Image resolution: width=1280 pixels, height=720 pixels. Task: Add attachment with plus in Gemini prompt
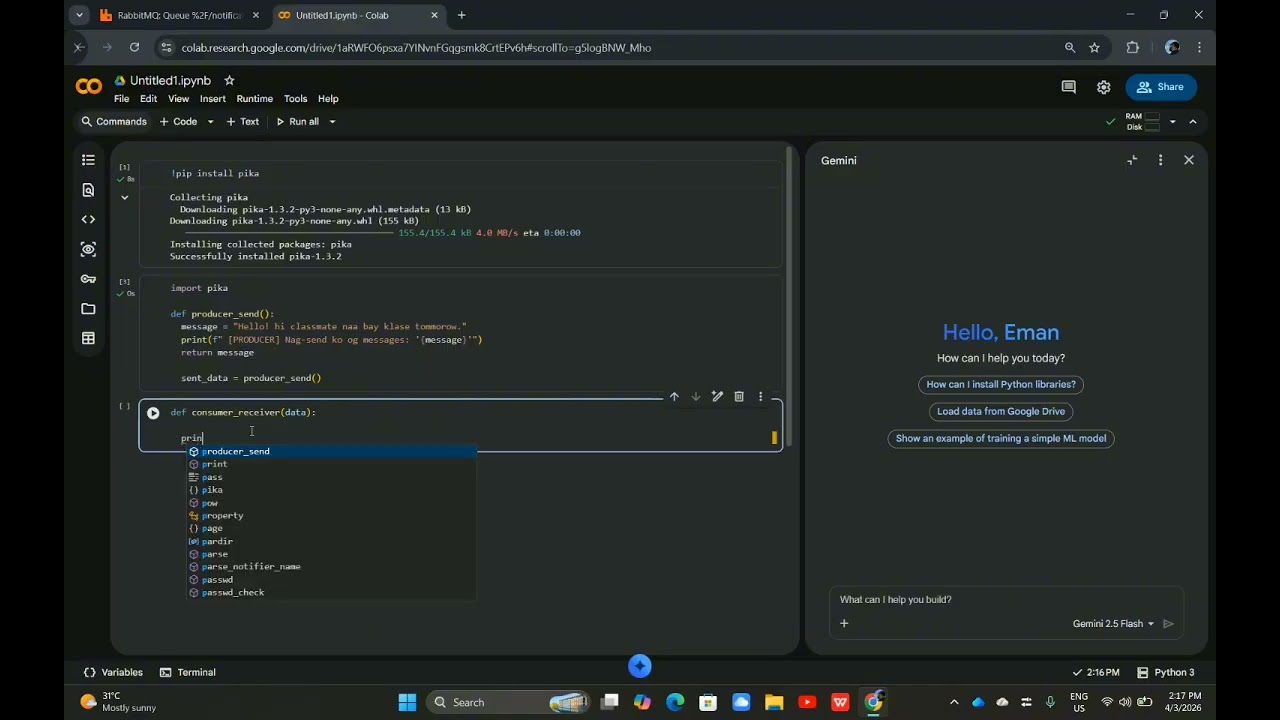coord(844,623)
